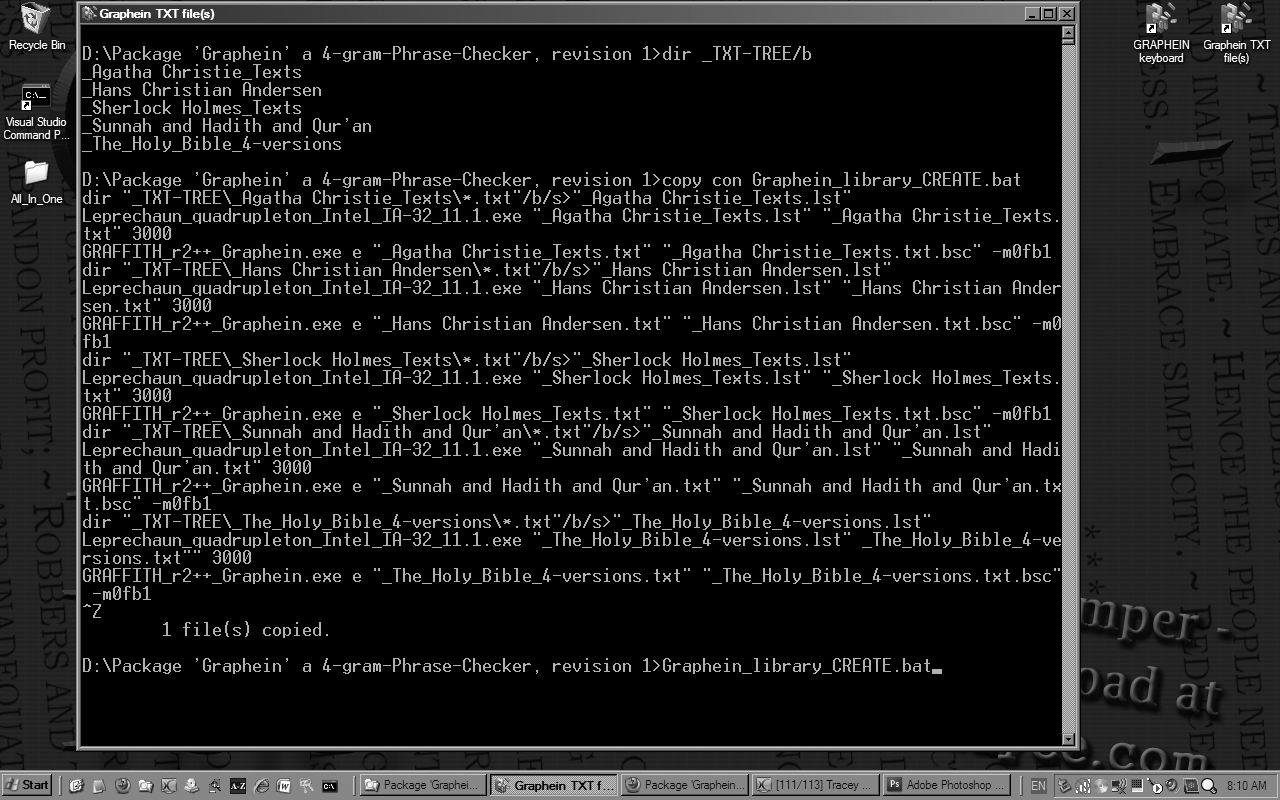
Task: Click console scrollbar up arrow
Action: pyautogui.click(x=1067, y=34)
